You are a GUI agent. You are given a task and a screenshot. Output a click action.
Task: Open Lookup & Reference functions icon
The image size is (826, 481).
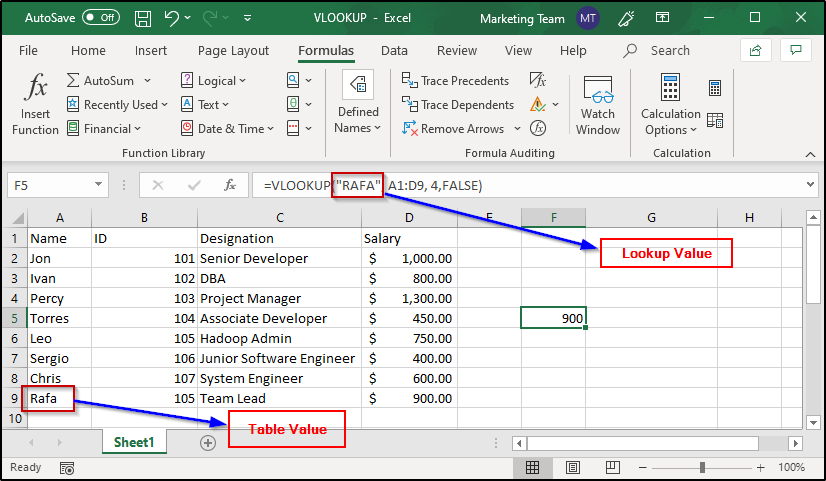[x=293, y=80]
